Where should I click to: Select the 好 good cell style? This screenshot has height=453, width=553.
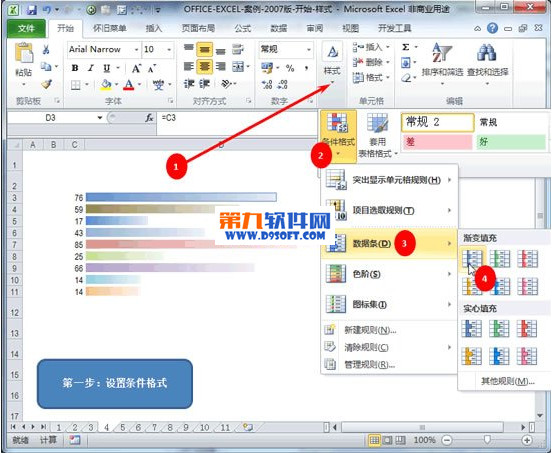511,142
